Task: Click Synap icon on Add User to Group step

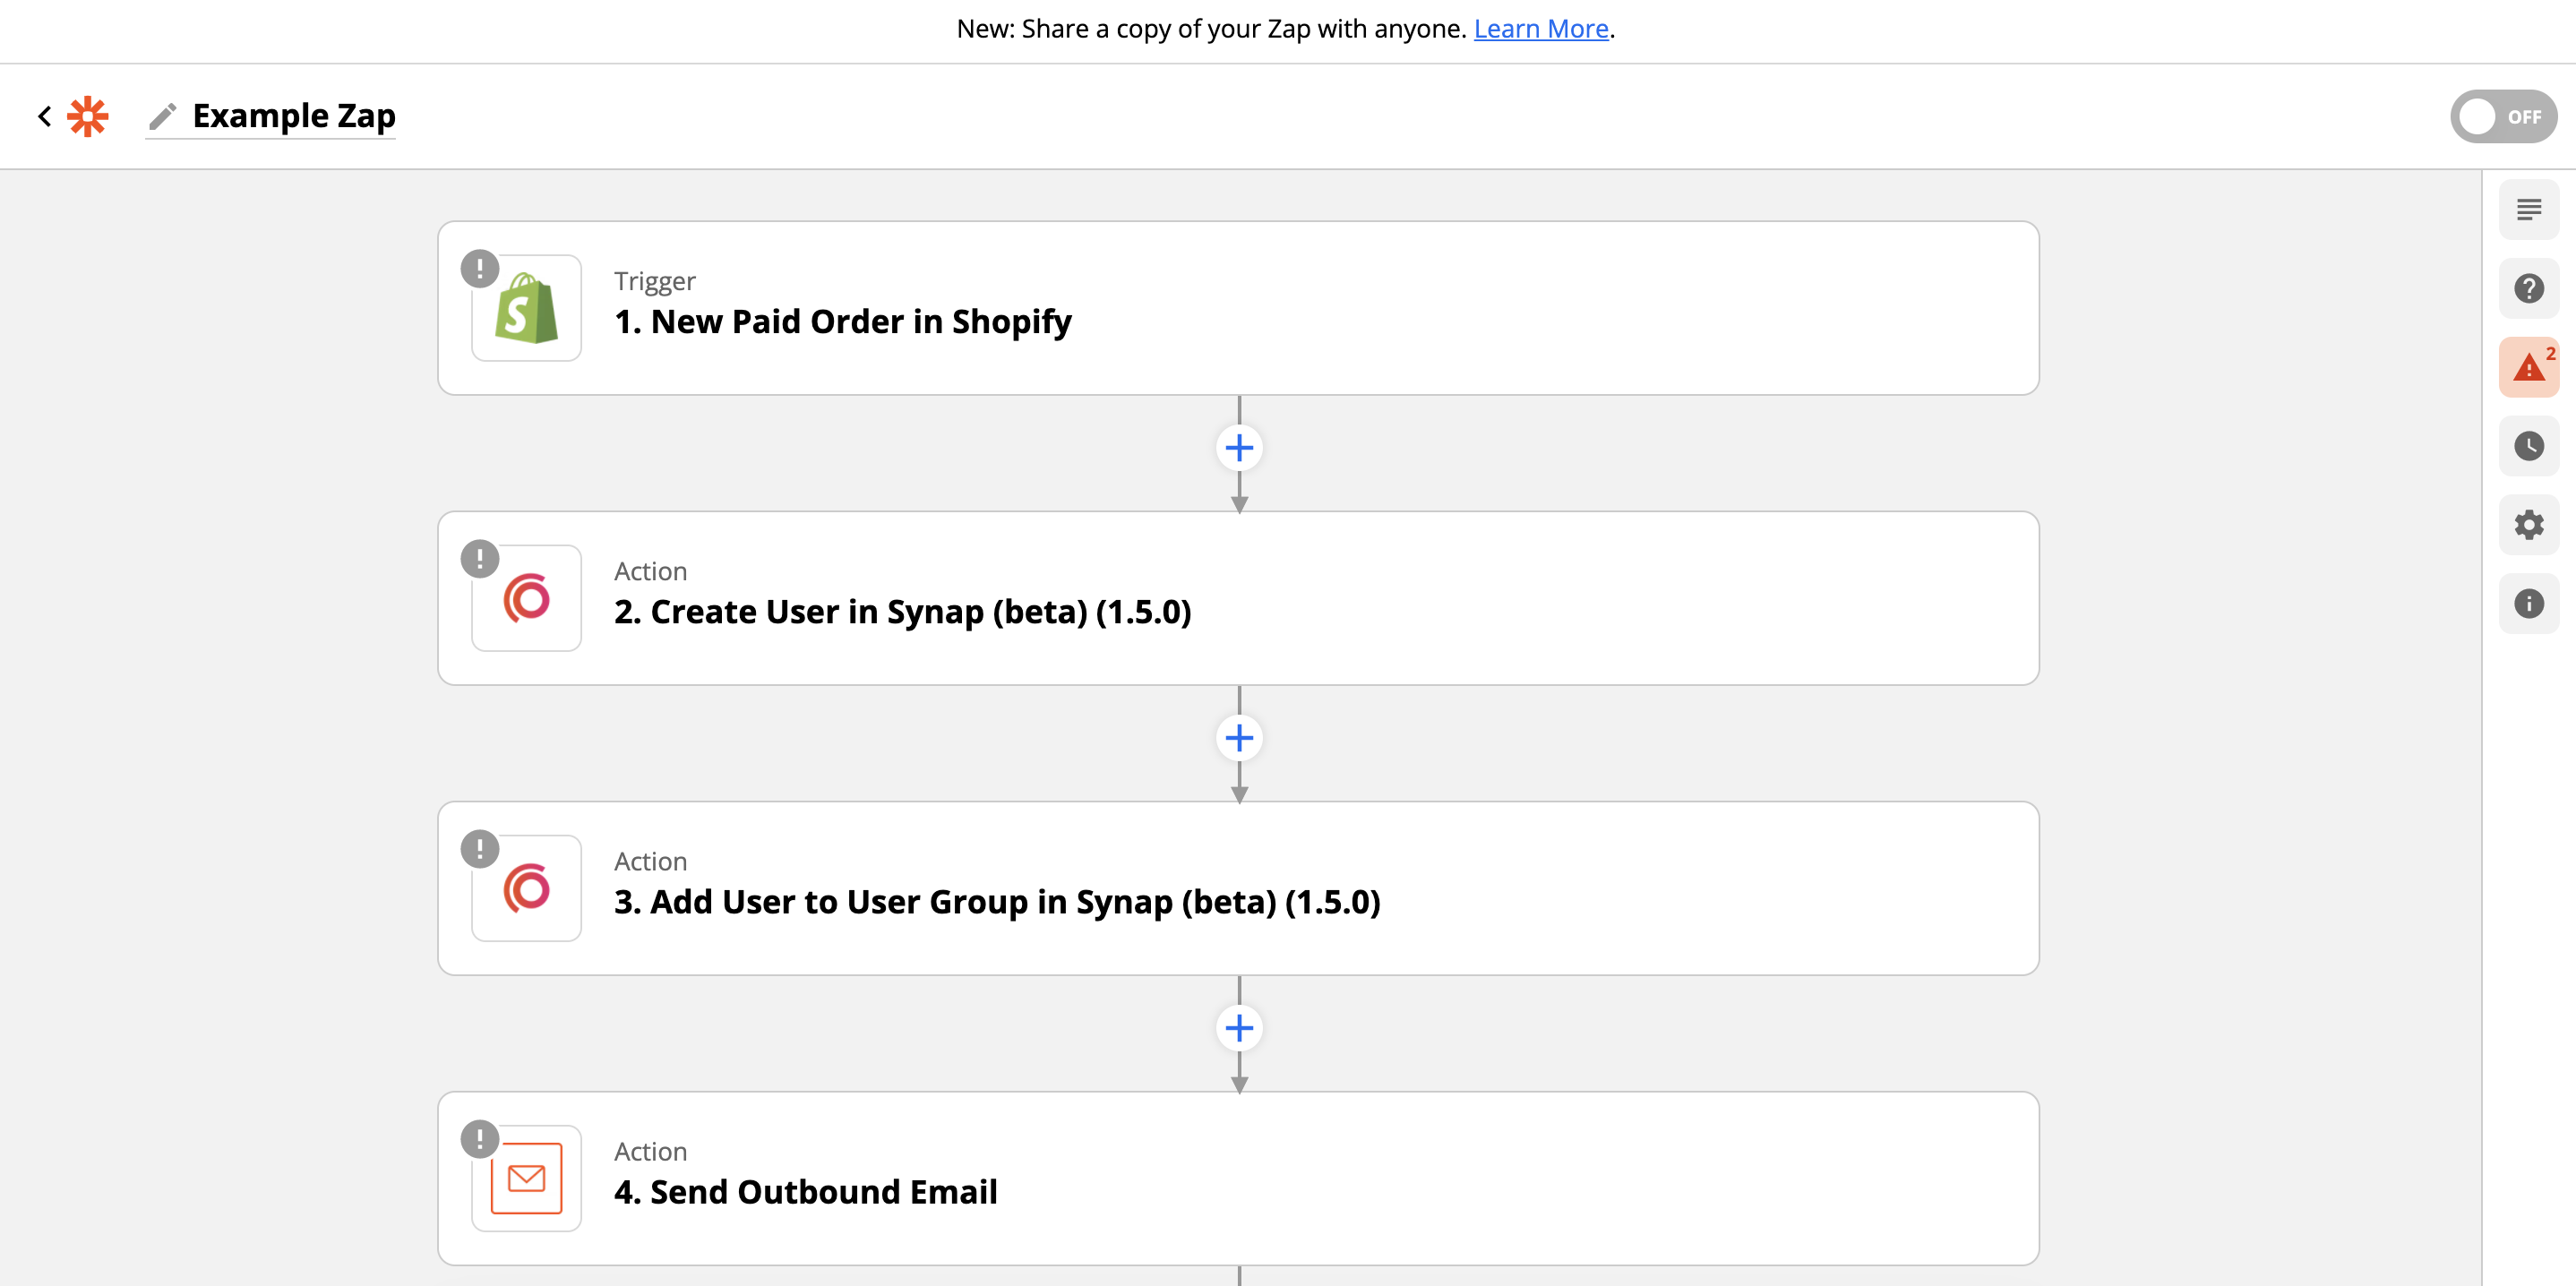Action: (527, 888)
